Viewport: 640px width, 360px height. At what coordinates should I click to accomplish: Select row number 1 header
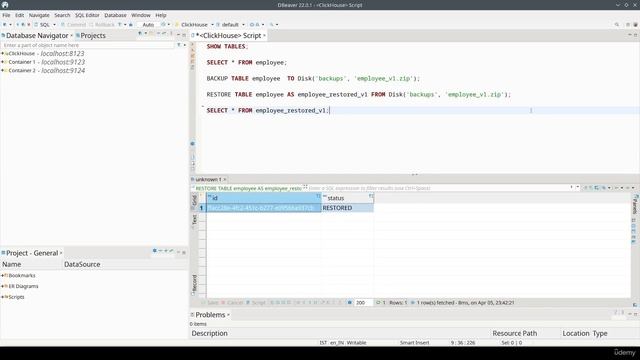point(201,208)
